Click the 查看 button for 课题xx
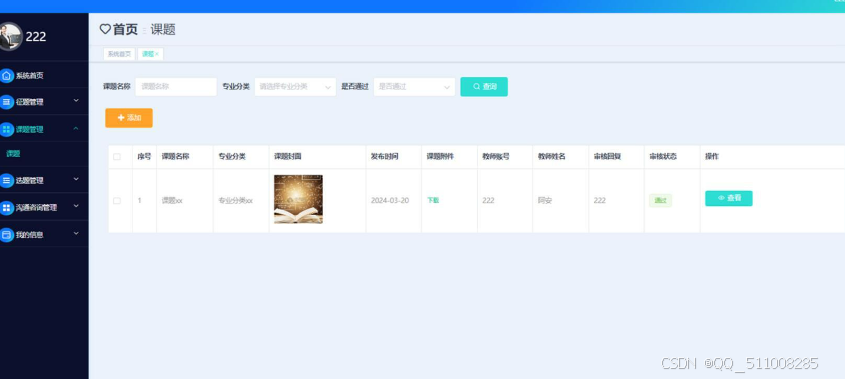This screenshot has width=845, height=379. [x=729, y=198]
